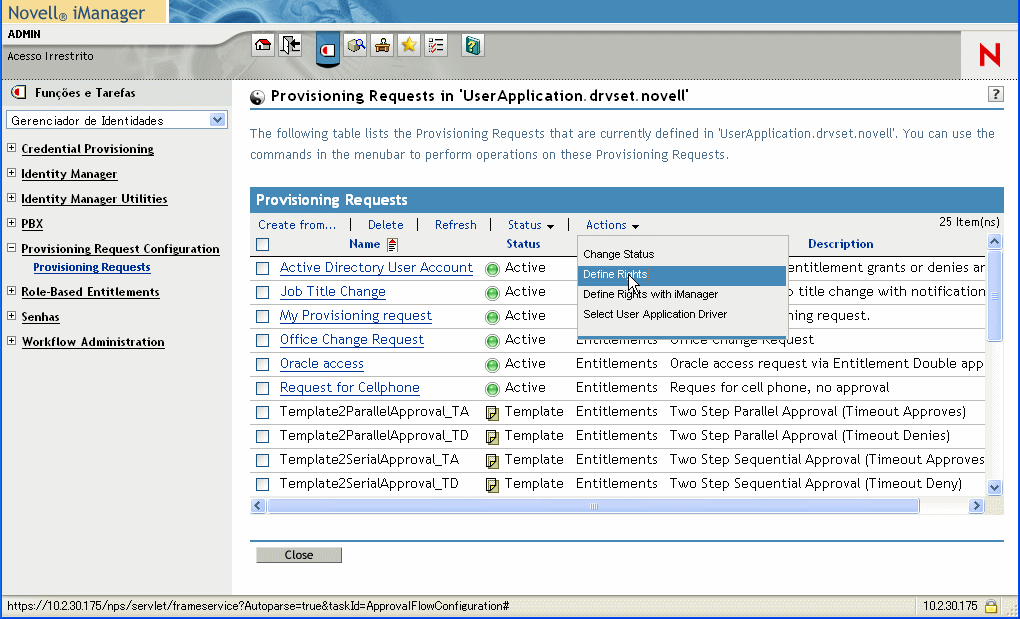Viewport: 1020px width, 619px height.
Task: Click the checklist Preferences icon
Action: (x=436, y=45)
